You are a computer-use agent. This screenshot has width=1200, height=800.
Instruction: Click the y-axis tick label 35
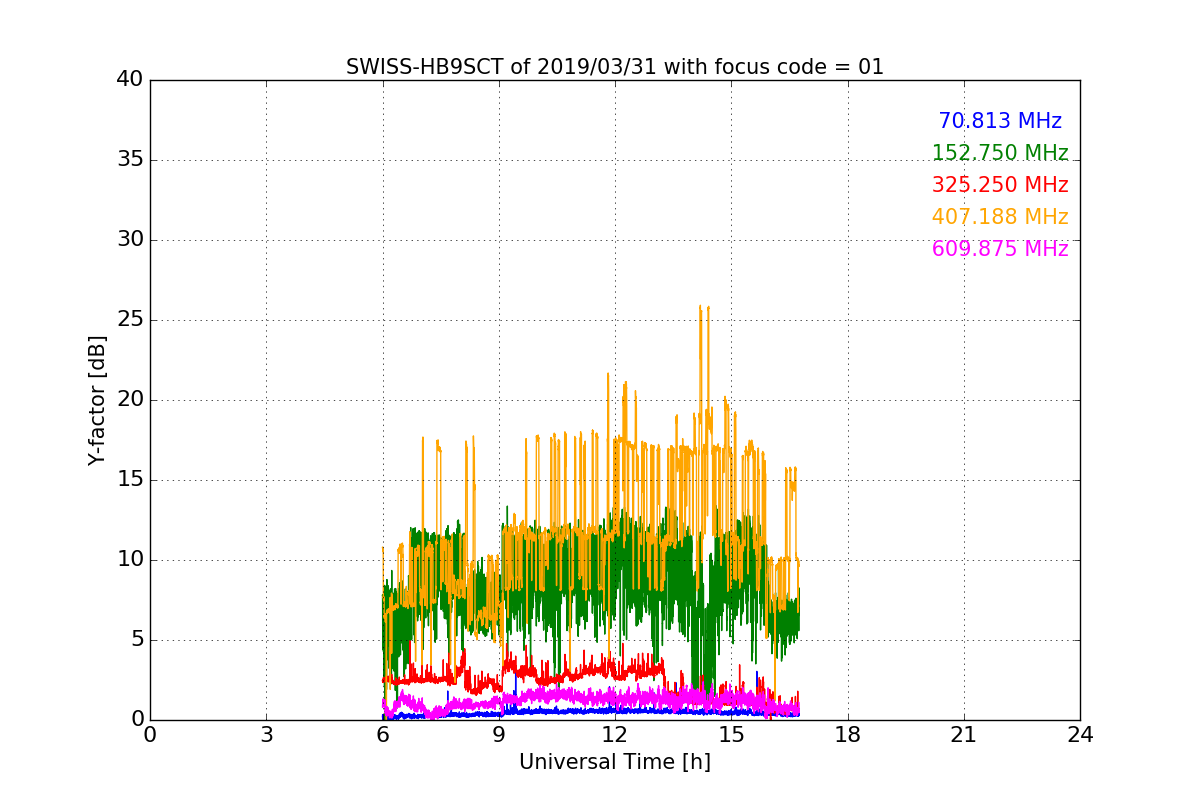(129, 160)
